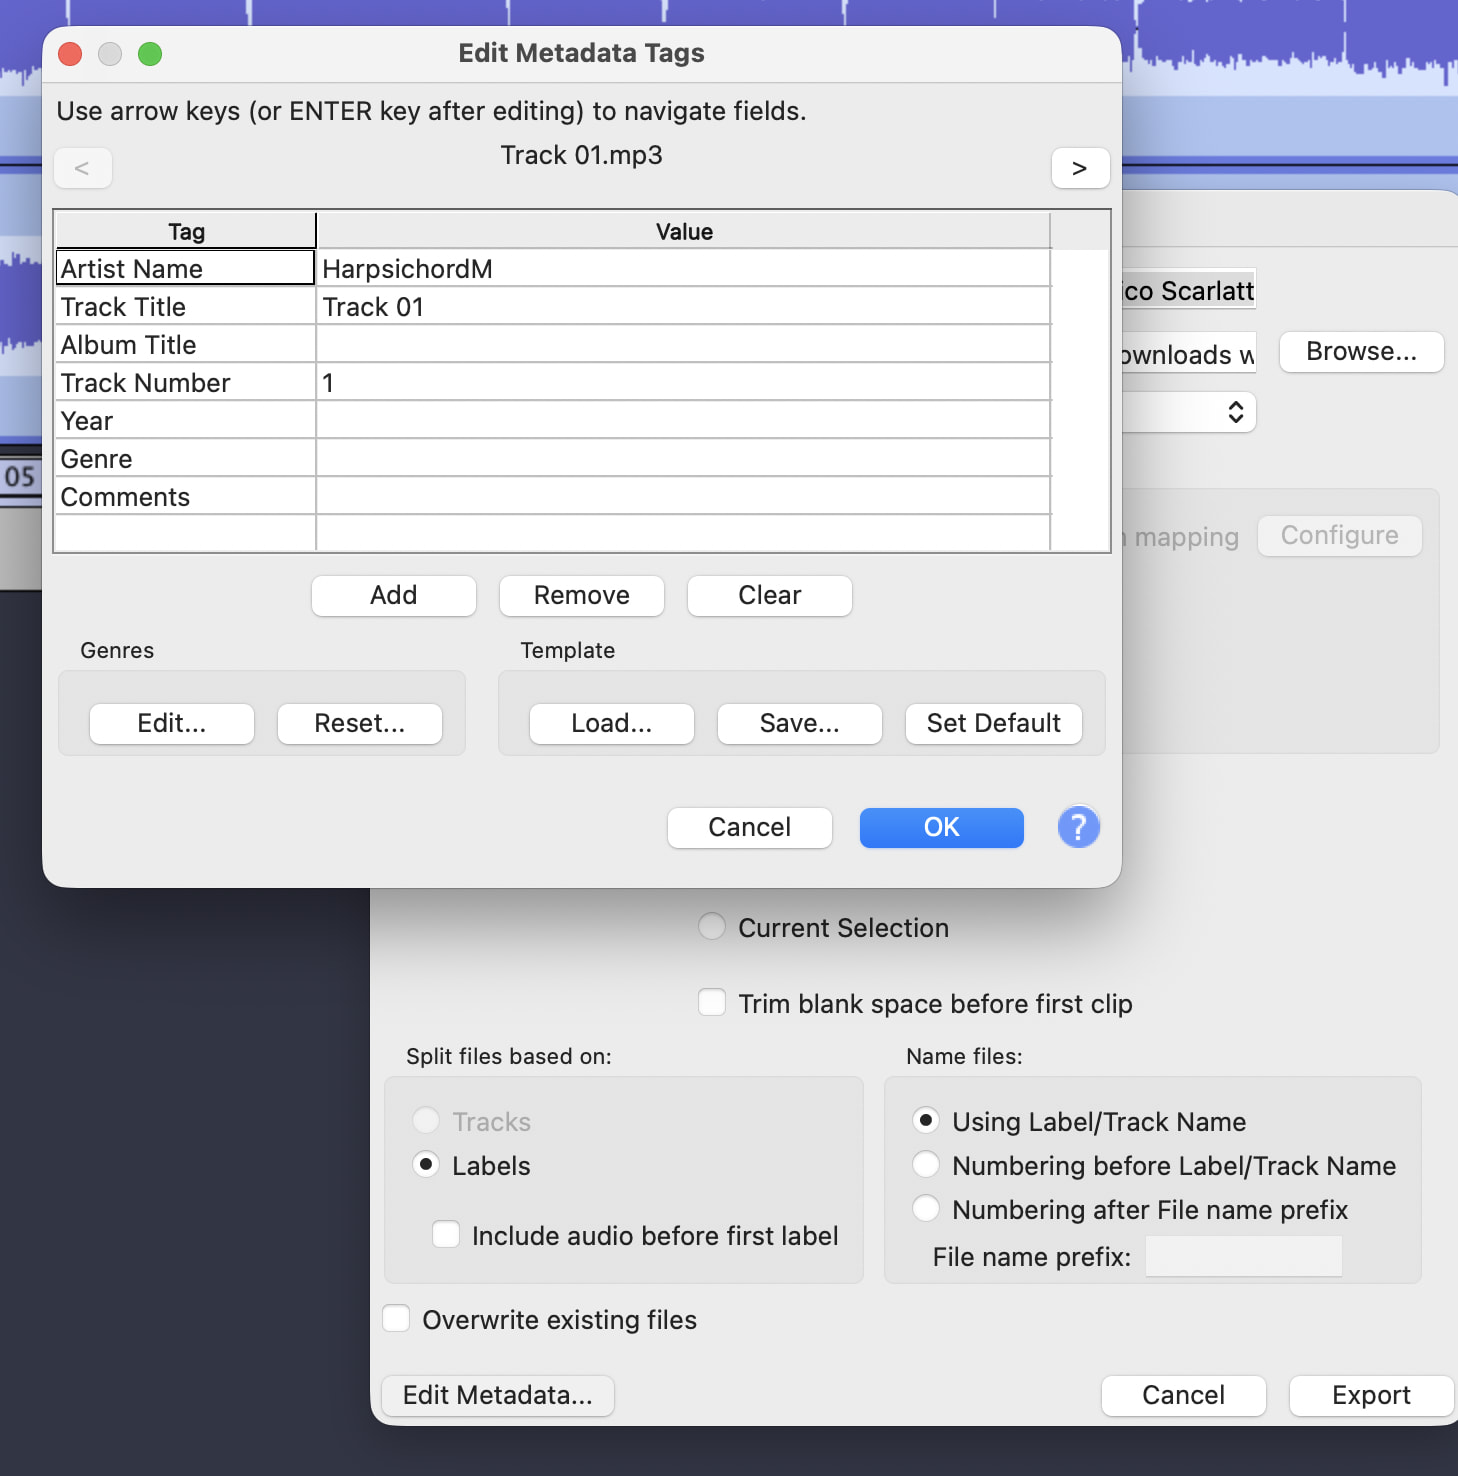Click the empty Album Title value cell

tap(683, 344)
